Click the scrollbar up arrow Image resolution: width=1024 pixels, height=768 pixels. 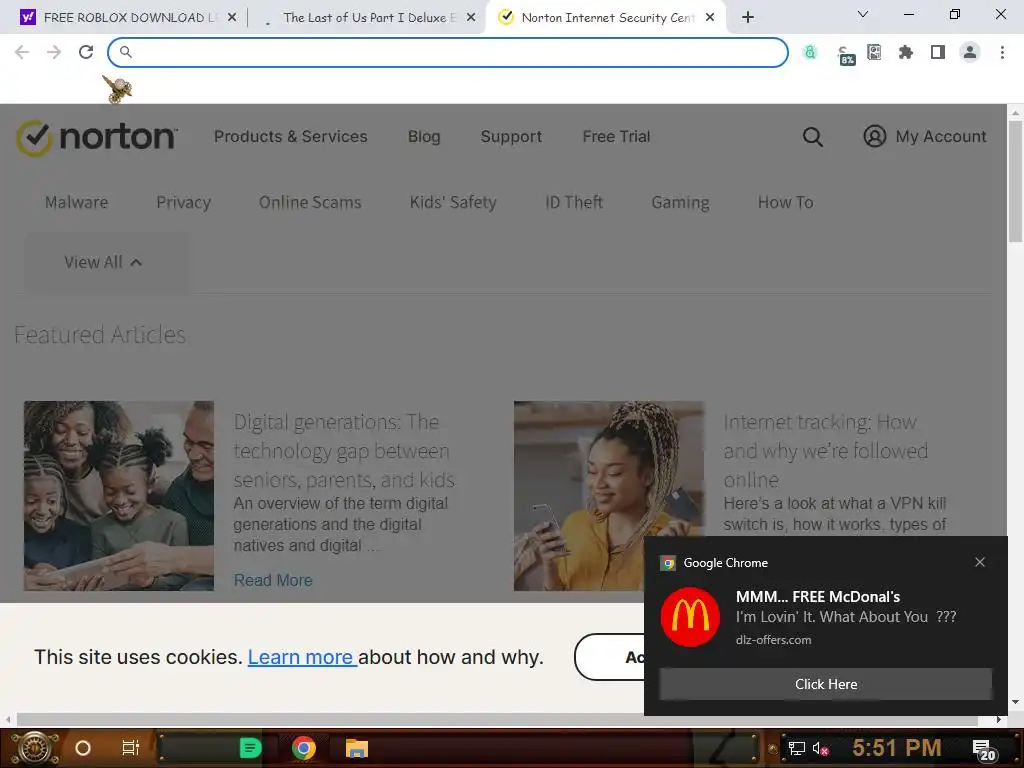[1016, 112]
